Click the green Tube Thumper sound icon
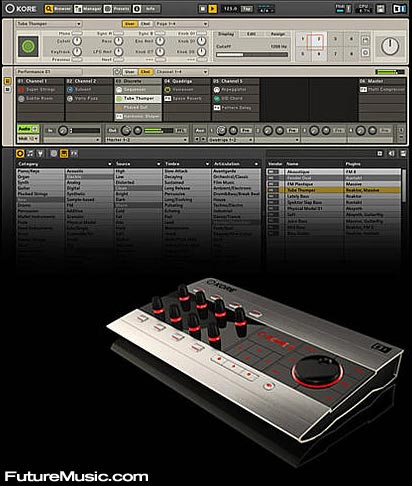 click(28, 46)
